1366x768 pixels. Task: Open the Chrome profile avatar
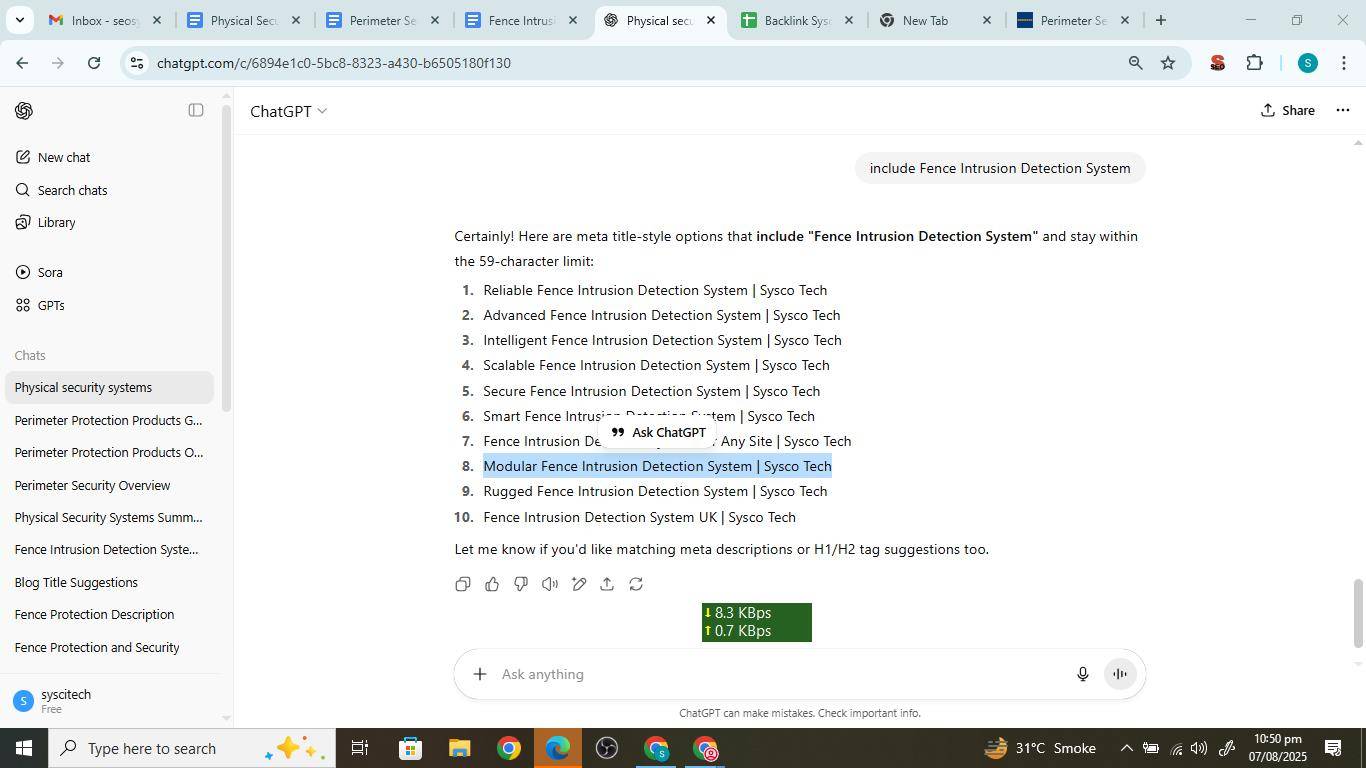coord(1307,63)
